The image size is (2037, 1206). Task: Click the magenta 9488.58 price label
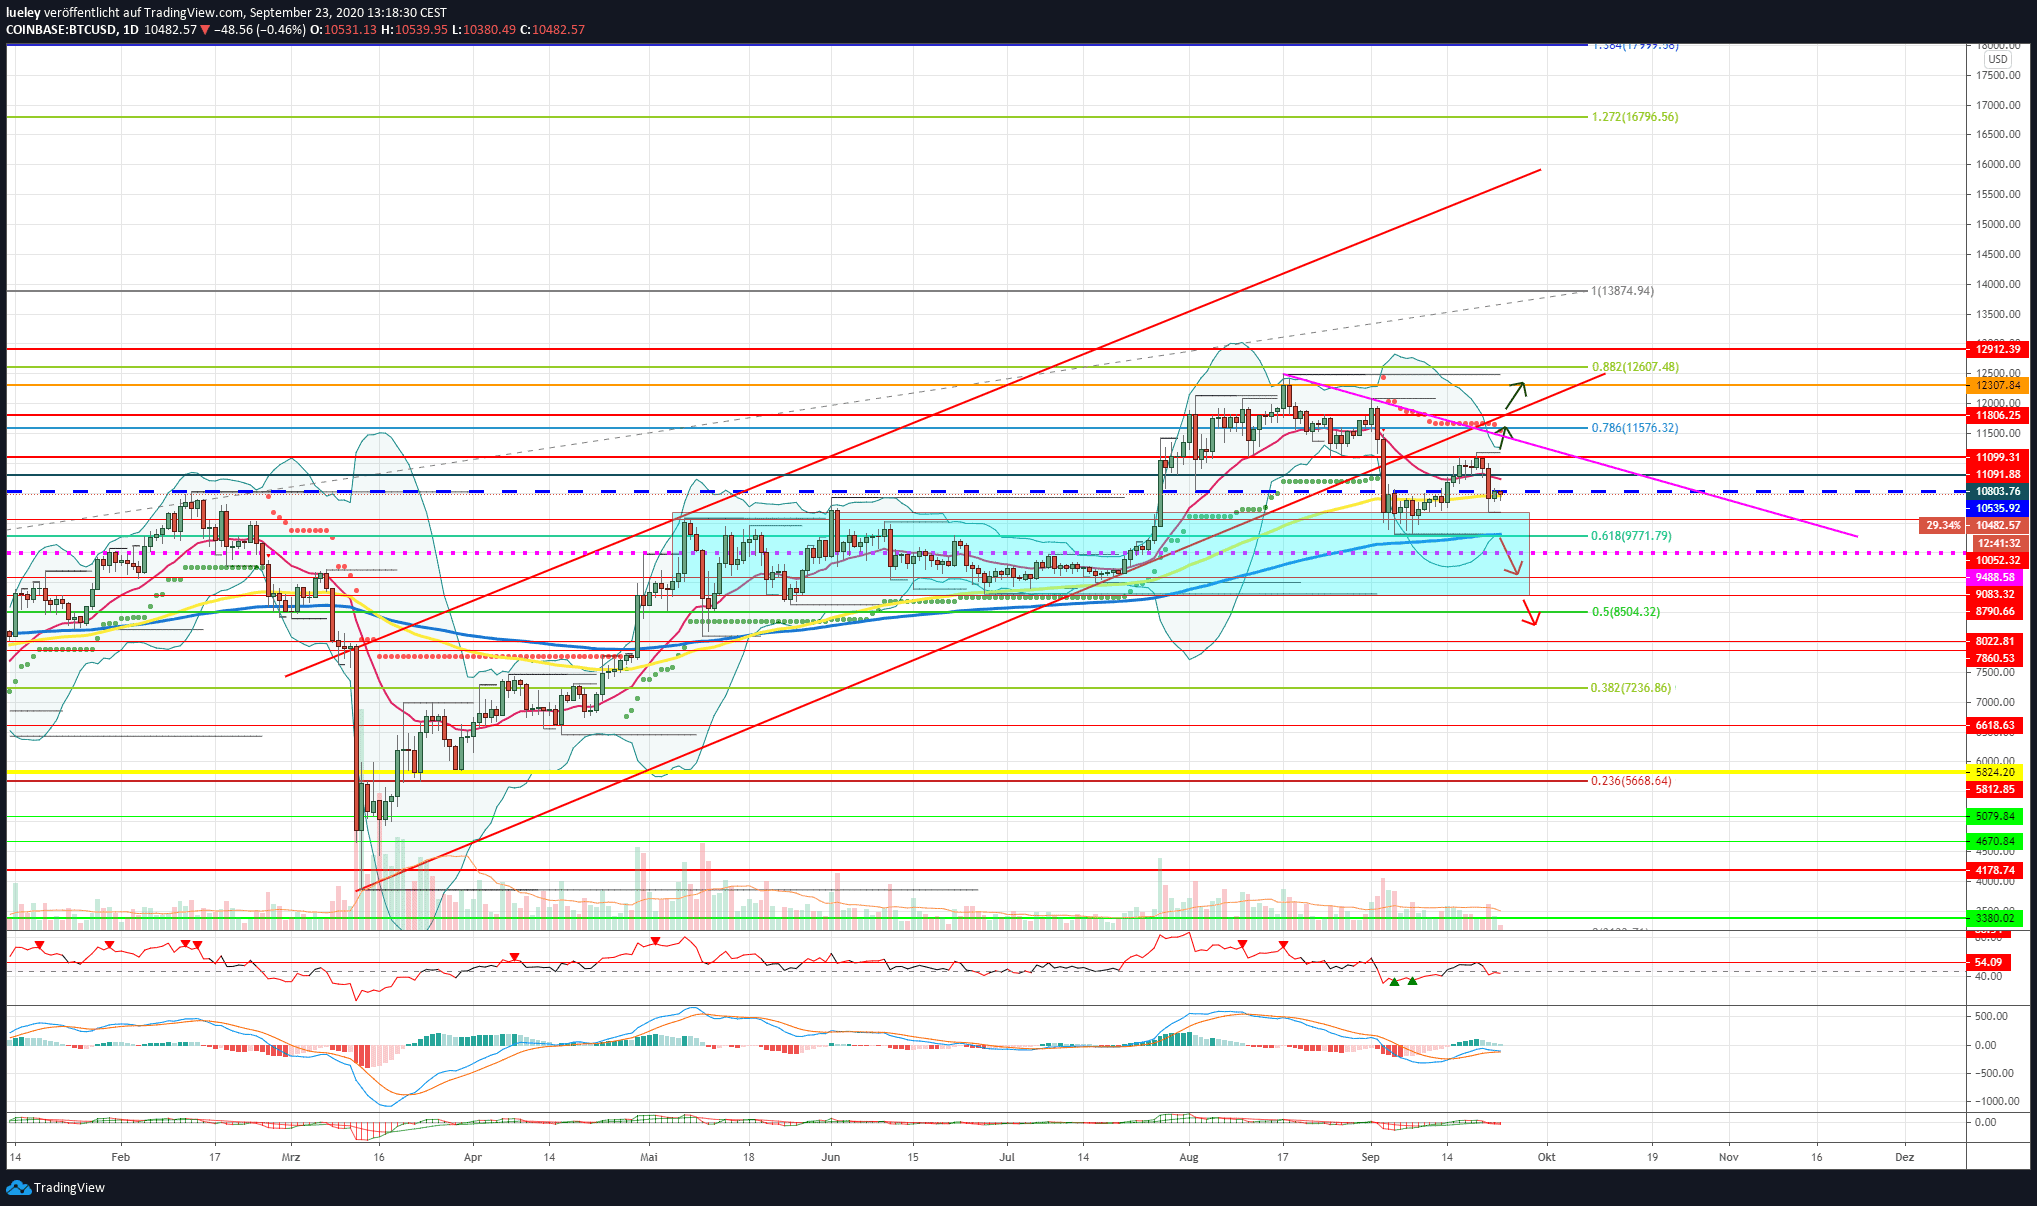[x=1996, y=577]
